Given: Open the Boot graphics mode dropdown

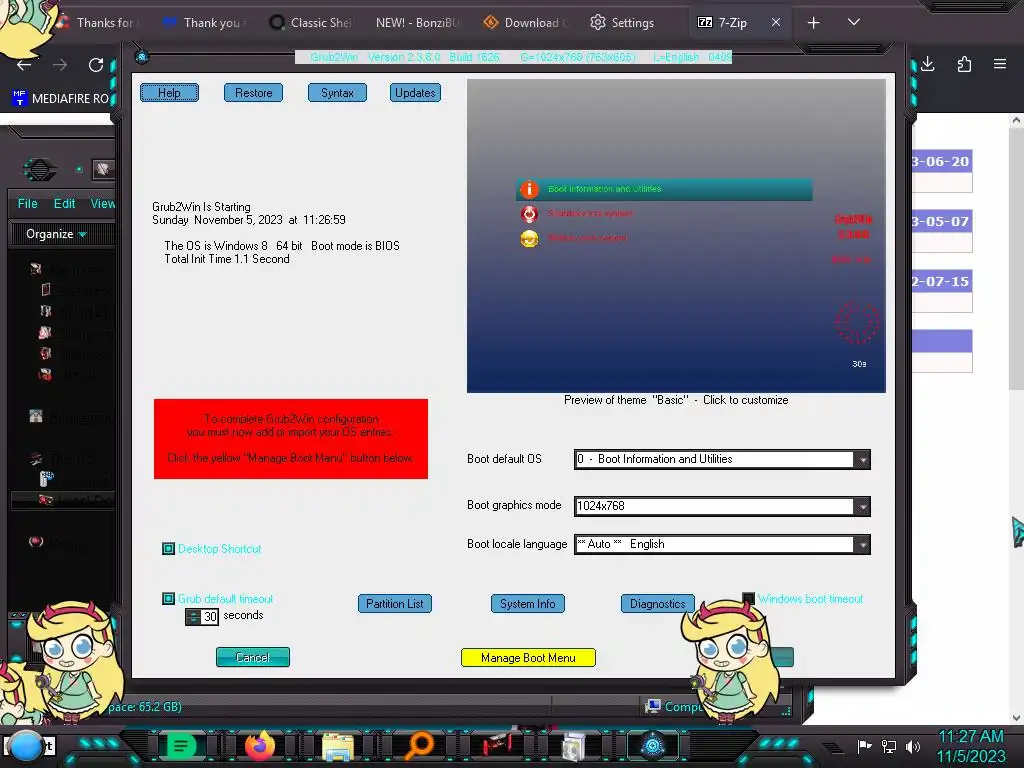Looking at the screenshot, I should click(862, 506).
